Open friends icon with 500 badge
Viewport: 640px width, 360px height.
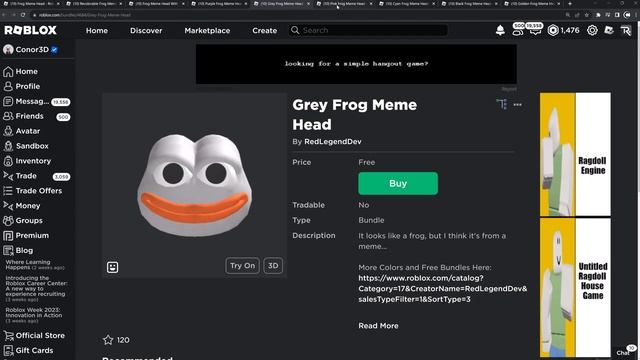pyautogui.click(x=518, y=30)
